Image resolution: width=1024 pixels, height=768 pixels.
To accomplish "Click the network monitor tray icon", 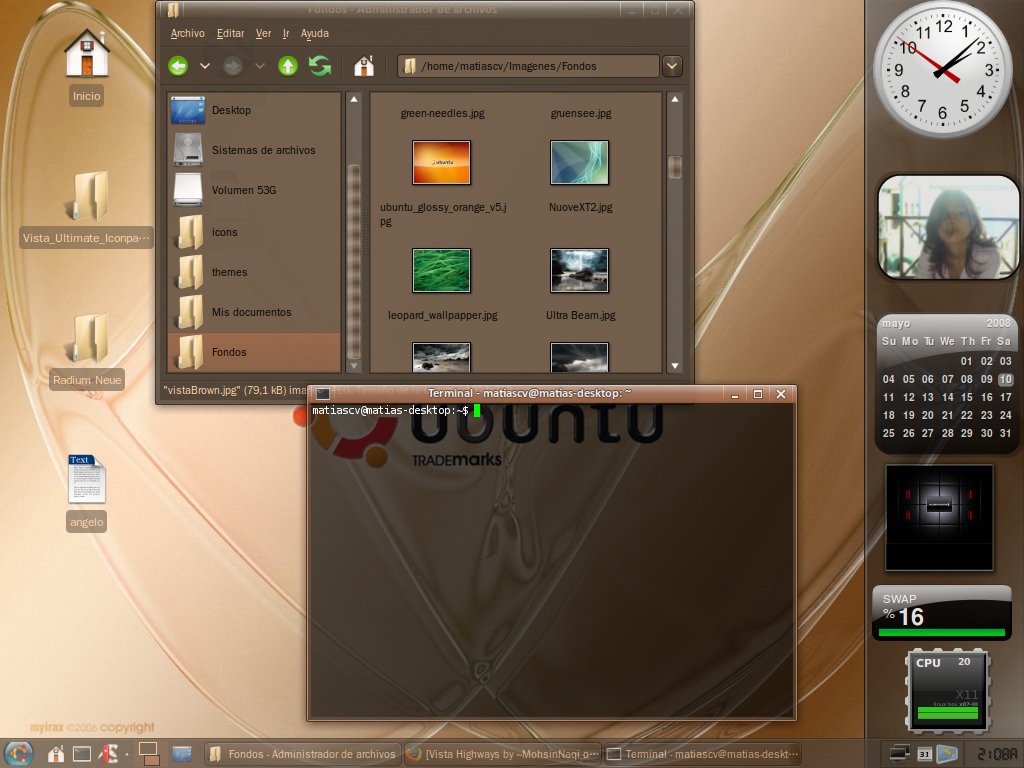I will (899, 754).
